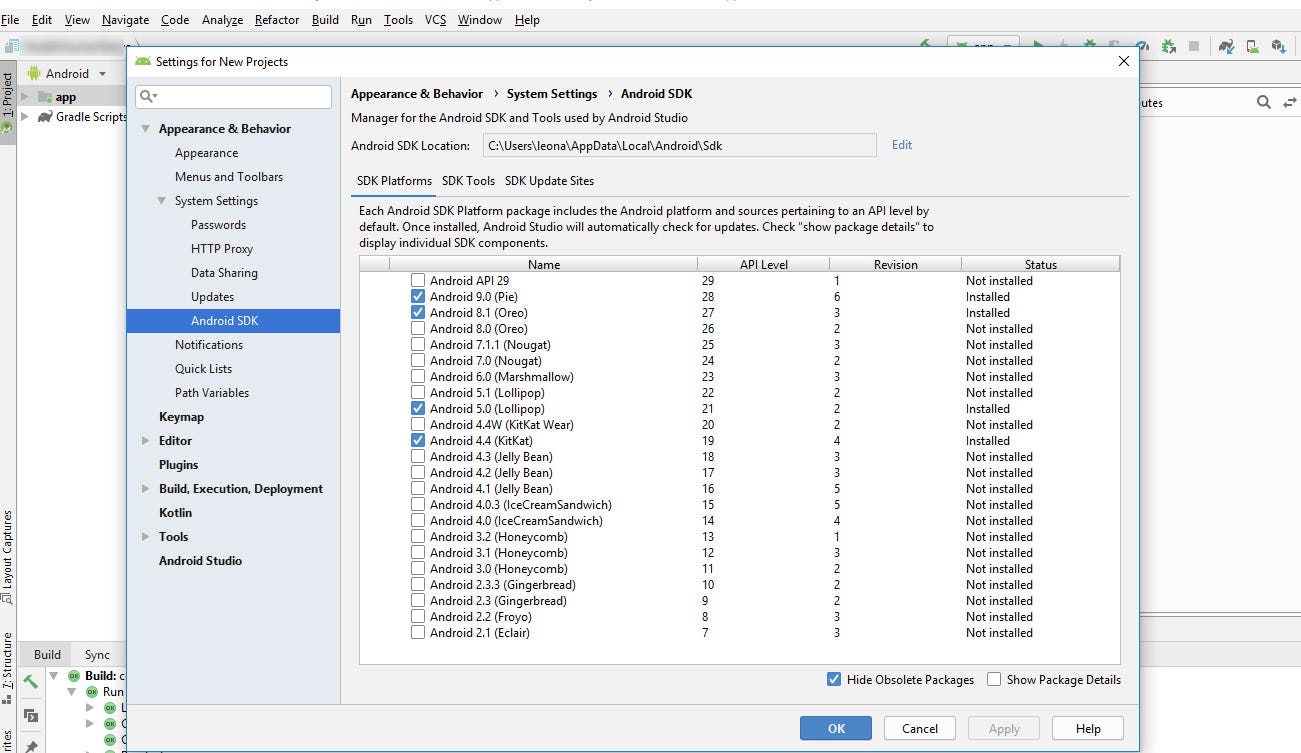Open the 1: Project tool window strip
Screen dimensions: 1301x753
7,103
